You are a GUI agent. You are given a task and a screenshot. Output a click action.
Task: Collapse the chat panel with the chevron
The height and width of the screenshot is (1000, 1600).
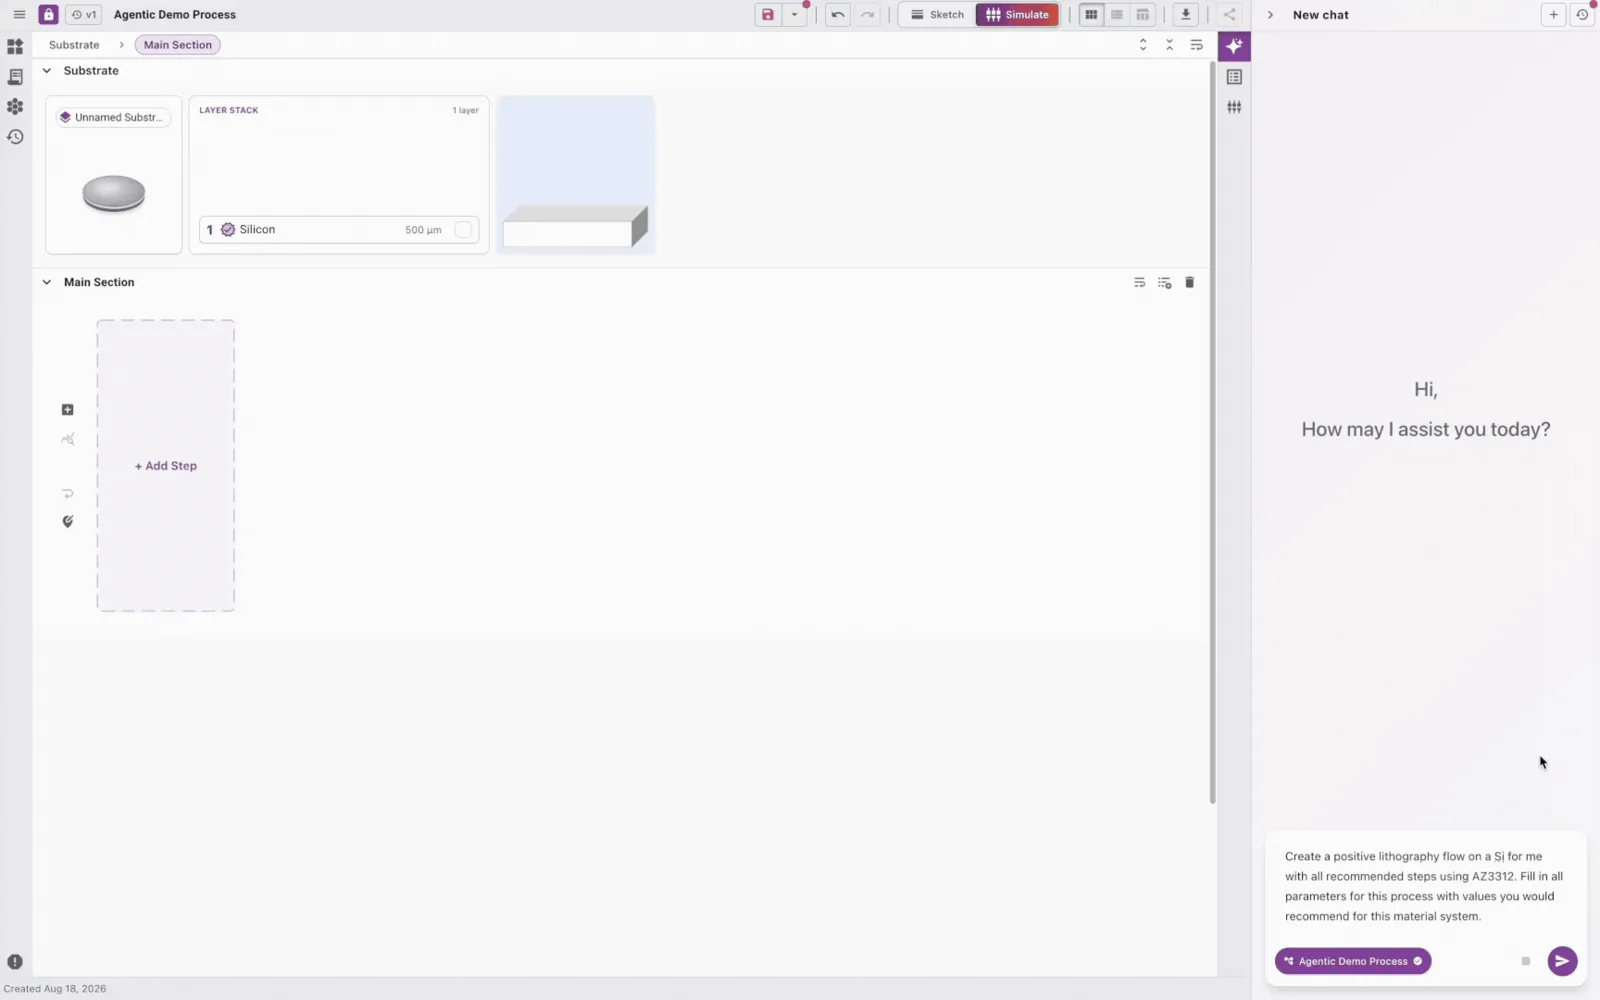tap(1270, 15)
